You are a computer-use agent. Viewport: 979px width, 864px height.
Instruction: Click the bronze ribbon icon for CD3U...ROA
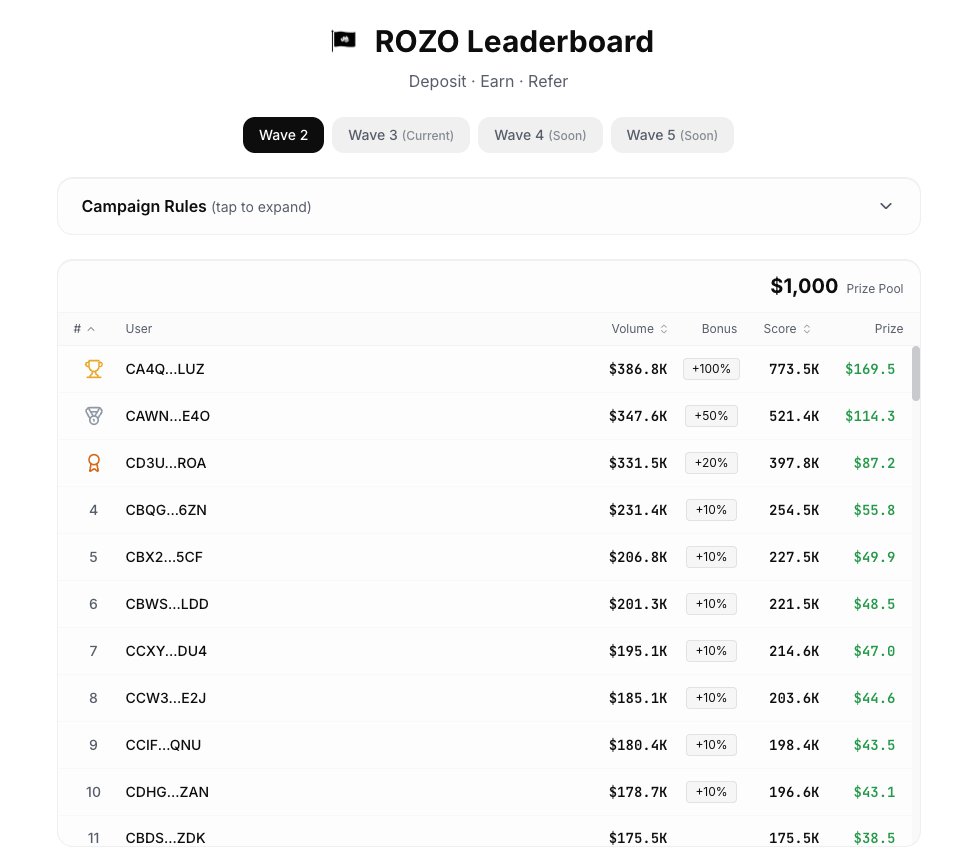pyautogui.click(x=94, y=463)
